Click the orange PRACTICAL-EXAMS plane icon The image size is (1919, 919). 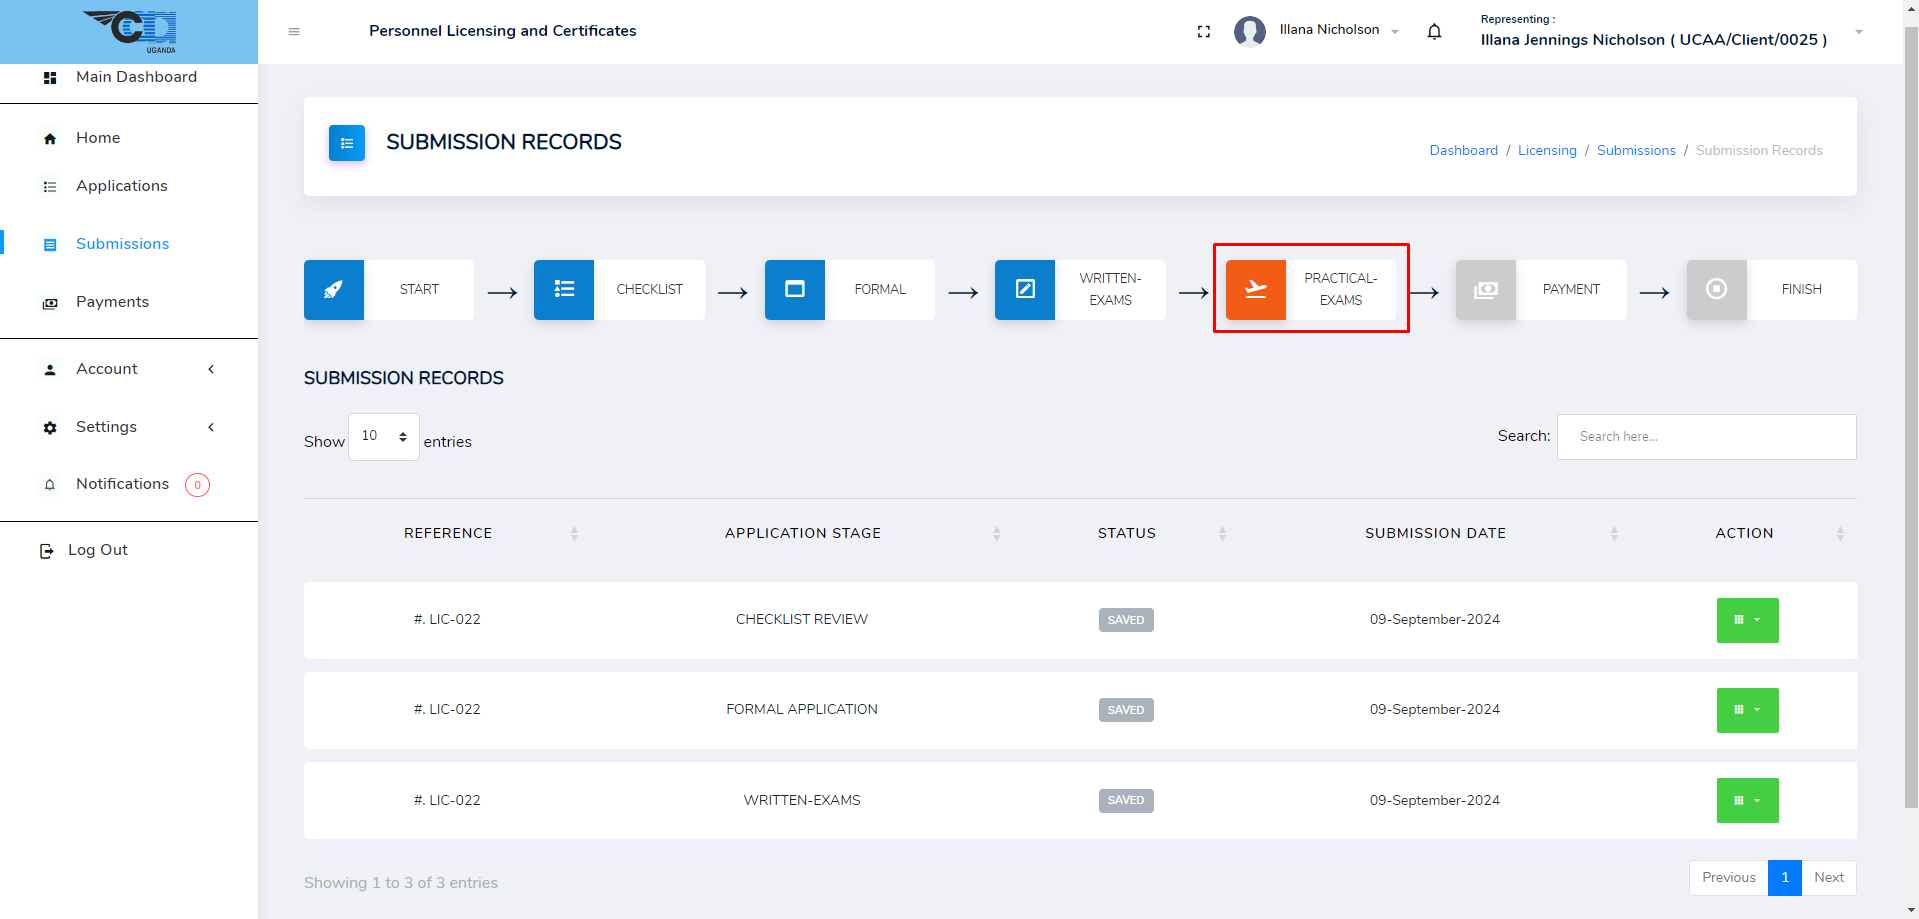[x=1255, y=289]
